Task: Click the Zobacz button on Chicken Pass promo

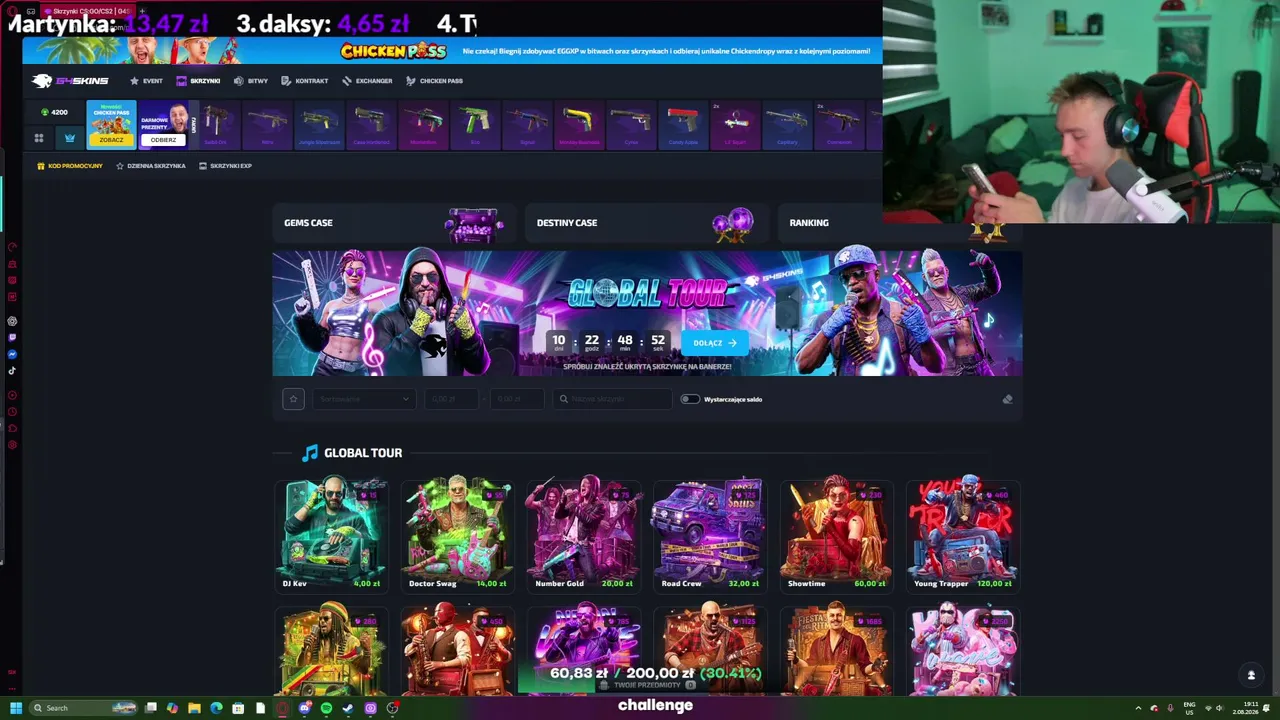Action: click(x=111, y=140)
